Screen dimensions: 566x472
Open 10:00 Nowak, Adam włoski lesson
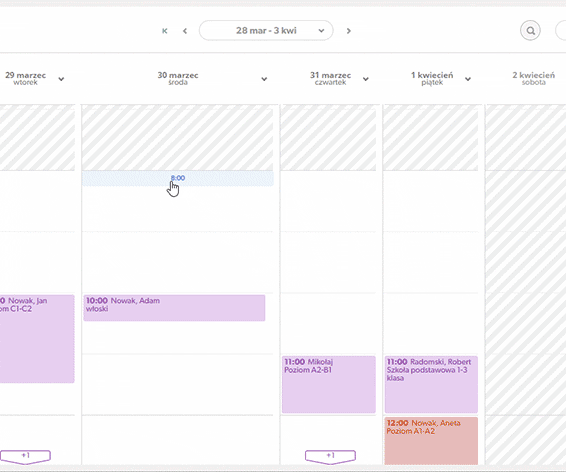pyautogui.click(x=174, y=308)
